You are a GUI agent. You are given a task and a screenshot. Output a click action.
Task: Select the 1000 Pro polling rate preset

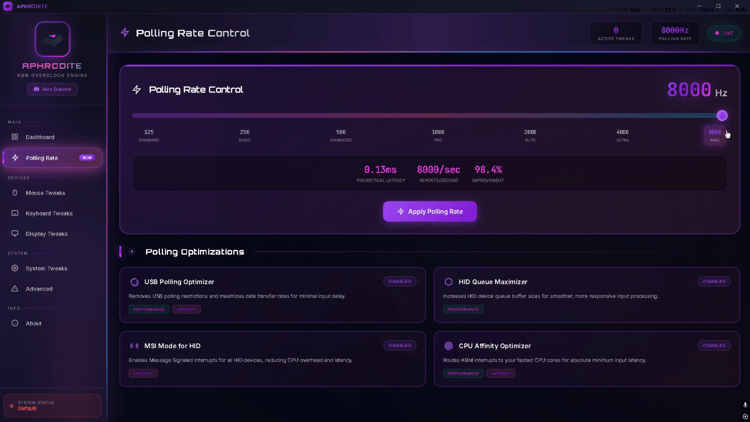pos(438,135)
